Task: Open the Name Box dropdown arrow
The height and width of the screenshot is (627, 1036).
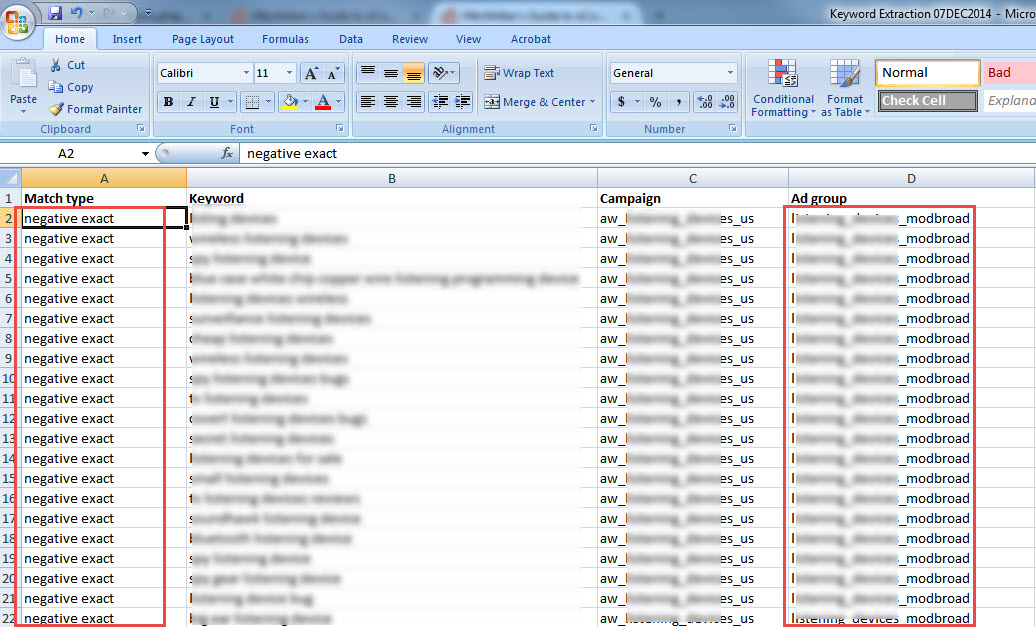Action: point(145,154)
